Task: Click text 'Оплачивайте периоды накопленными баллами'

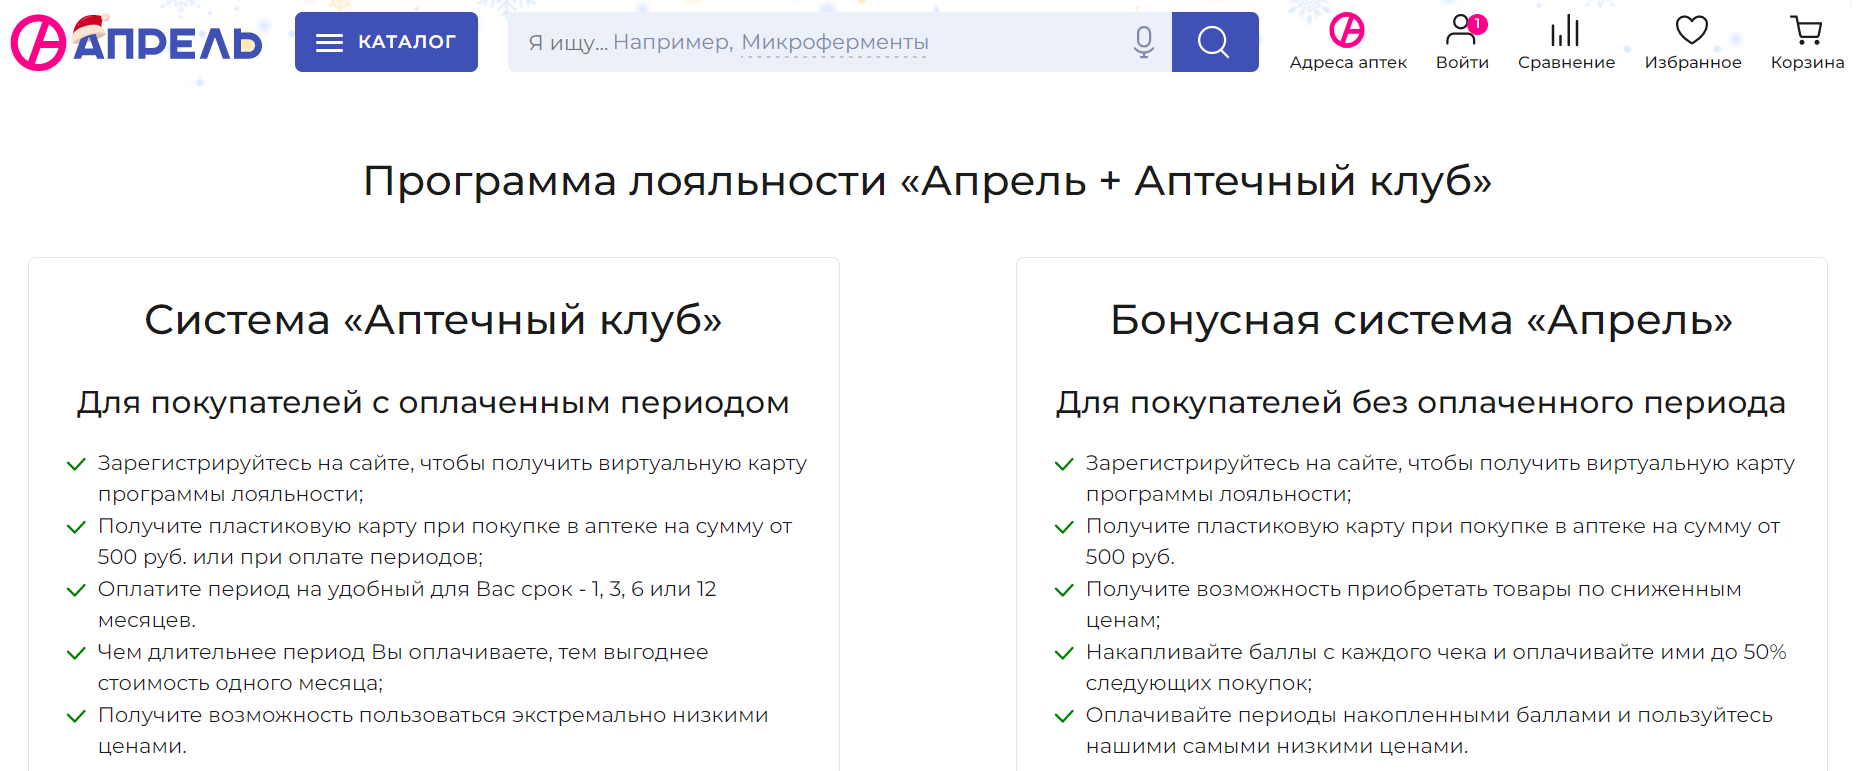Action: point(1348,715)
